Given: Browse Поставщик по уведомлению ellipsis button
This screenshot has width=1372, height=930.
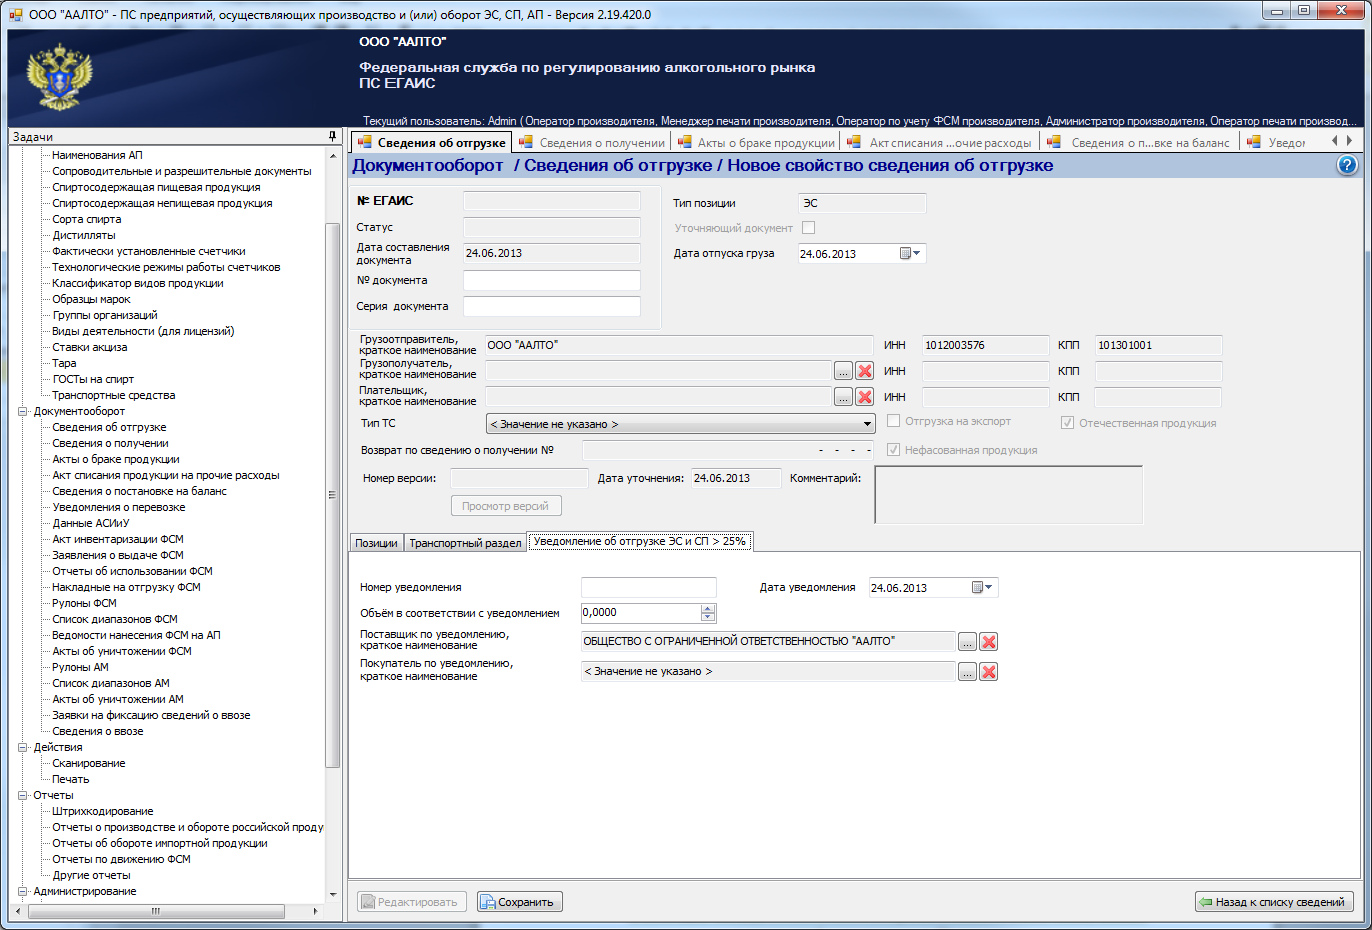Looking at the screenshot, I should (x=967, y=642).
